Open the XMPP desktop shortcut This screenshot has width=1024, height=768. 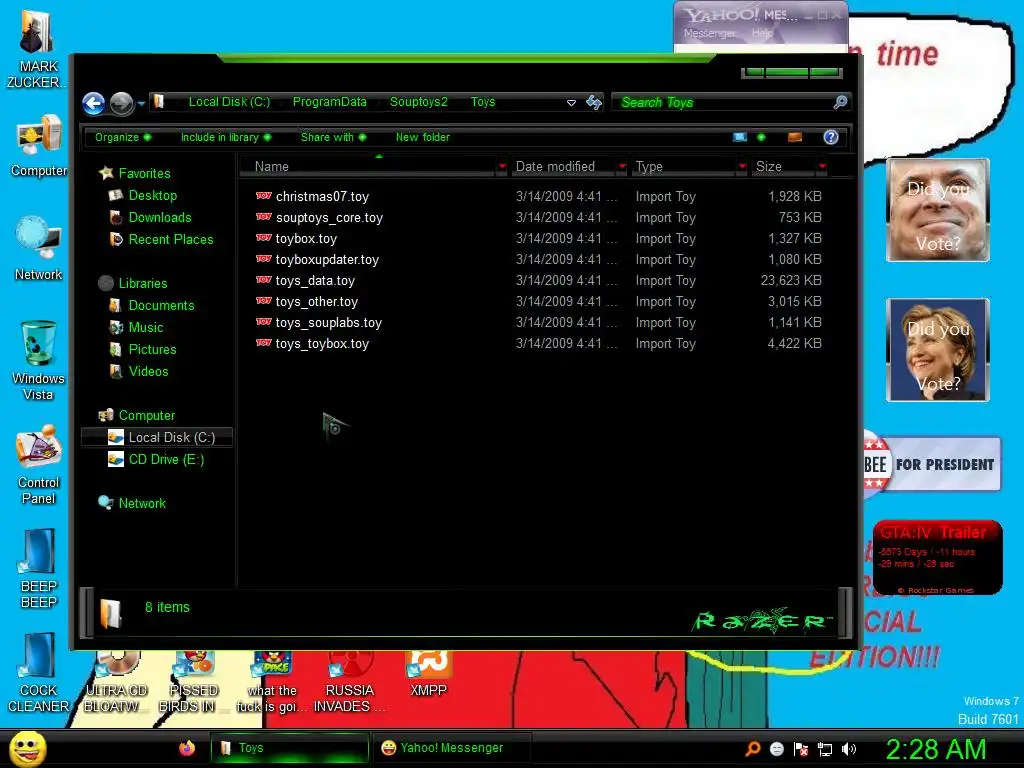[428, 674]
